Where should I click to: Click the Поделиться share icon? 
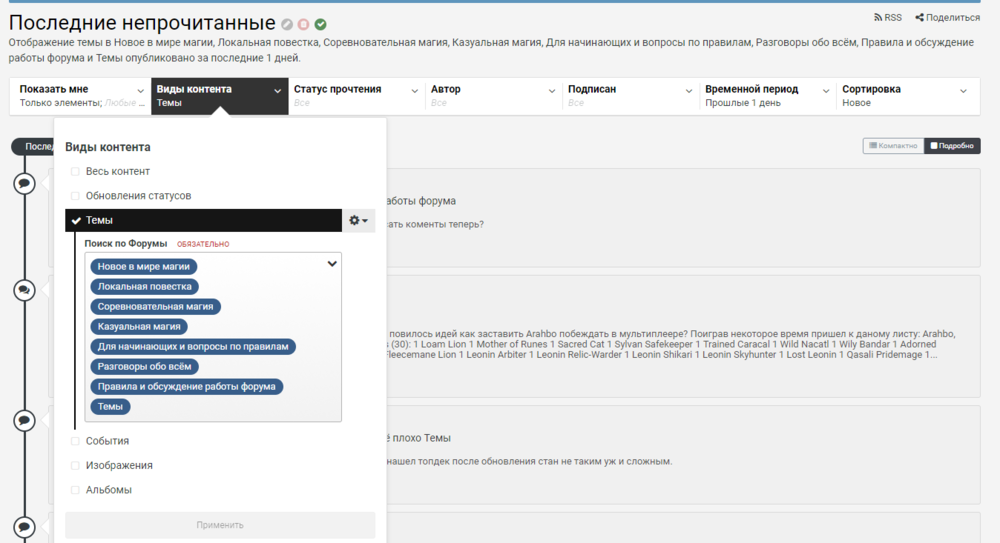(919, 17)
